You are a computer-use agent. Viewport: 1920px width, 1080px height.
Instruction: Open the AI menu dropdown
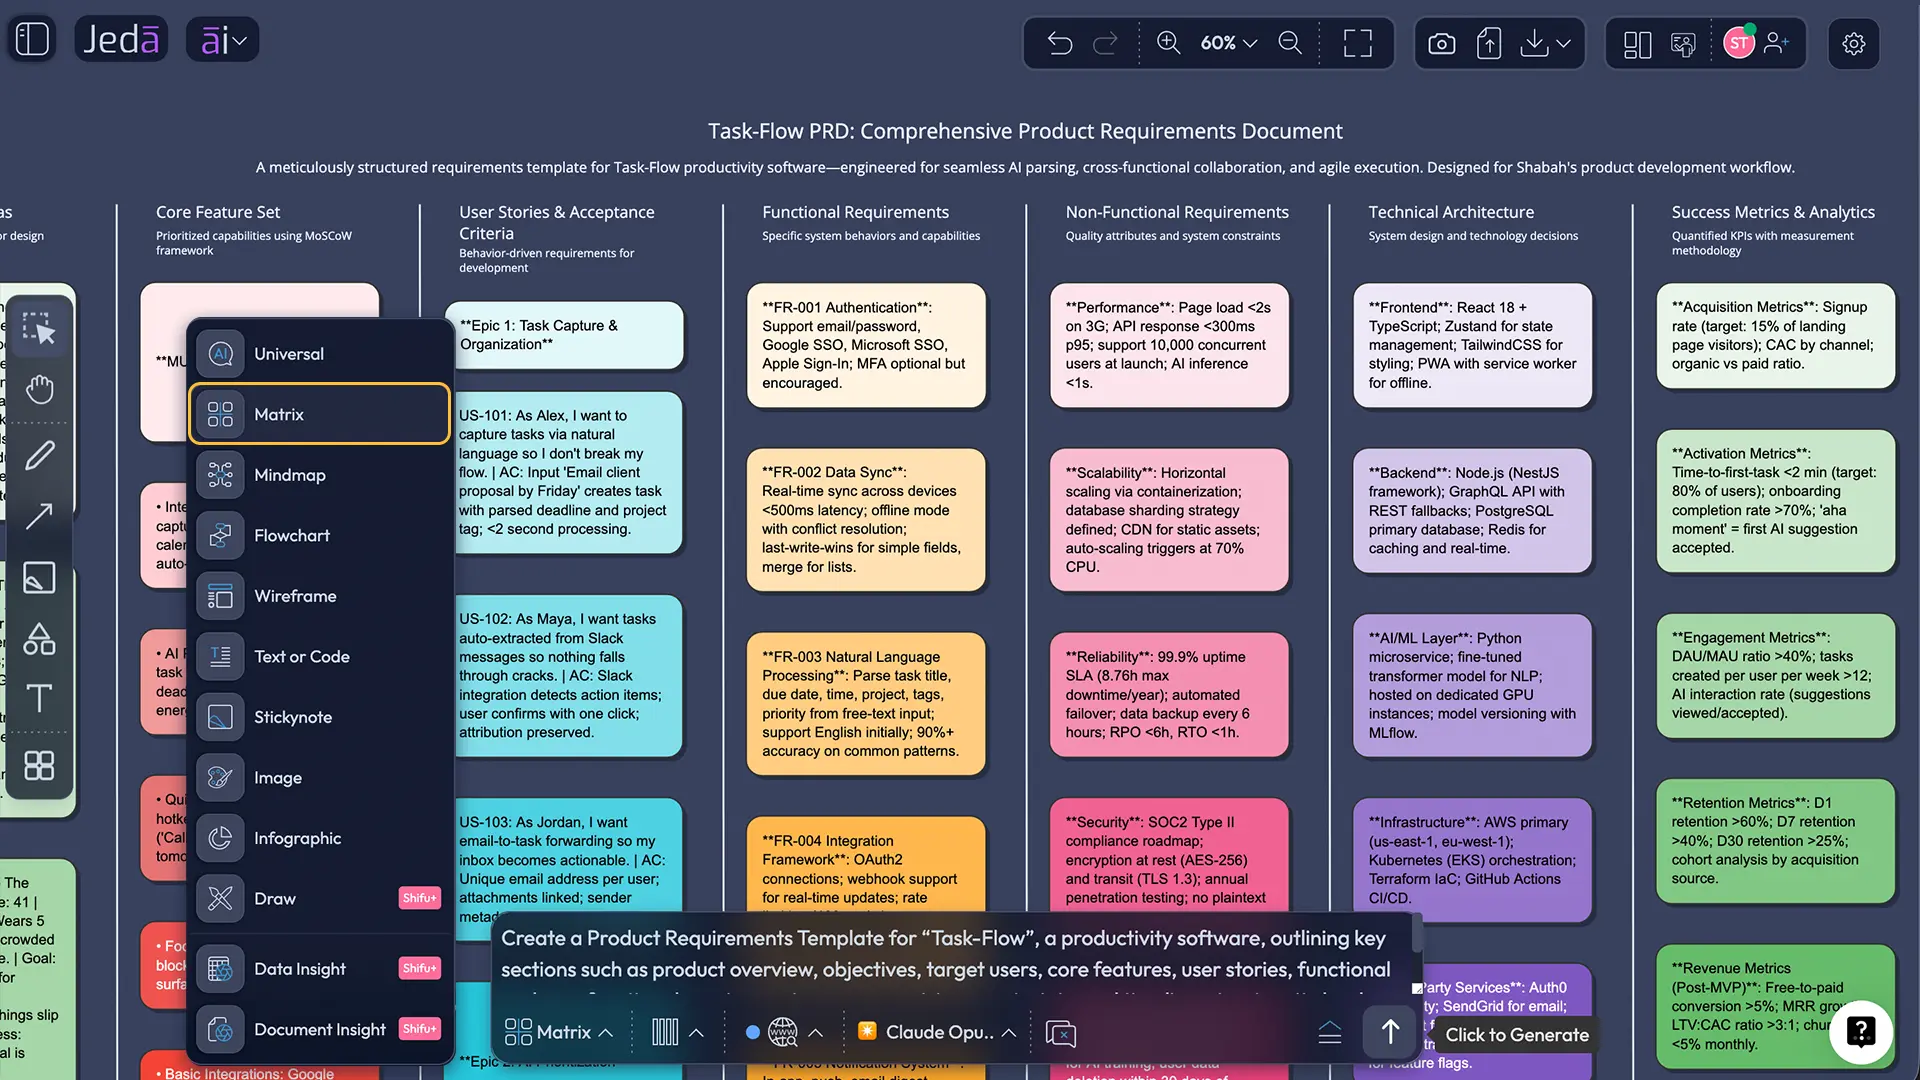pyautogui.click(x=222, y=40)
